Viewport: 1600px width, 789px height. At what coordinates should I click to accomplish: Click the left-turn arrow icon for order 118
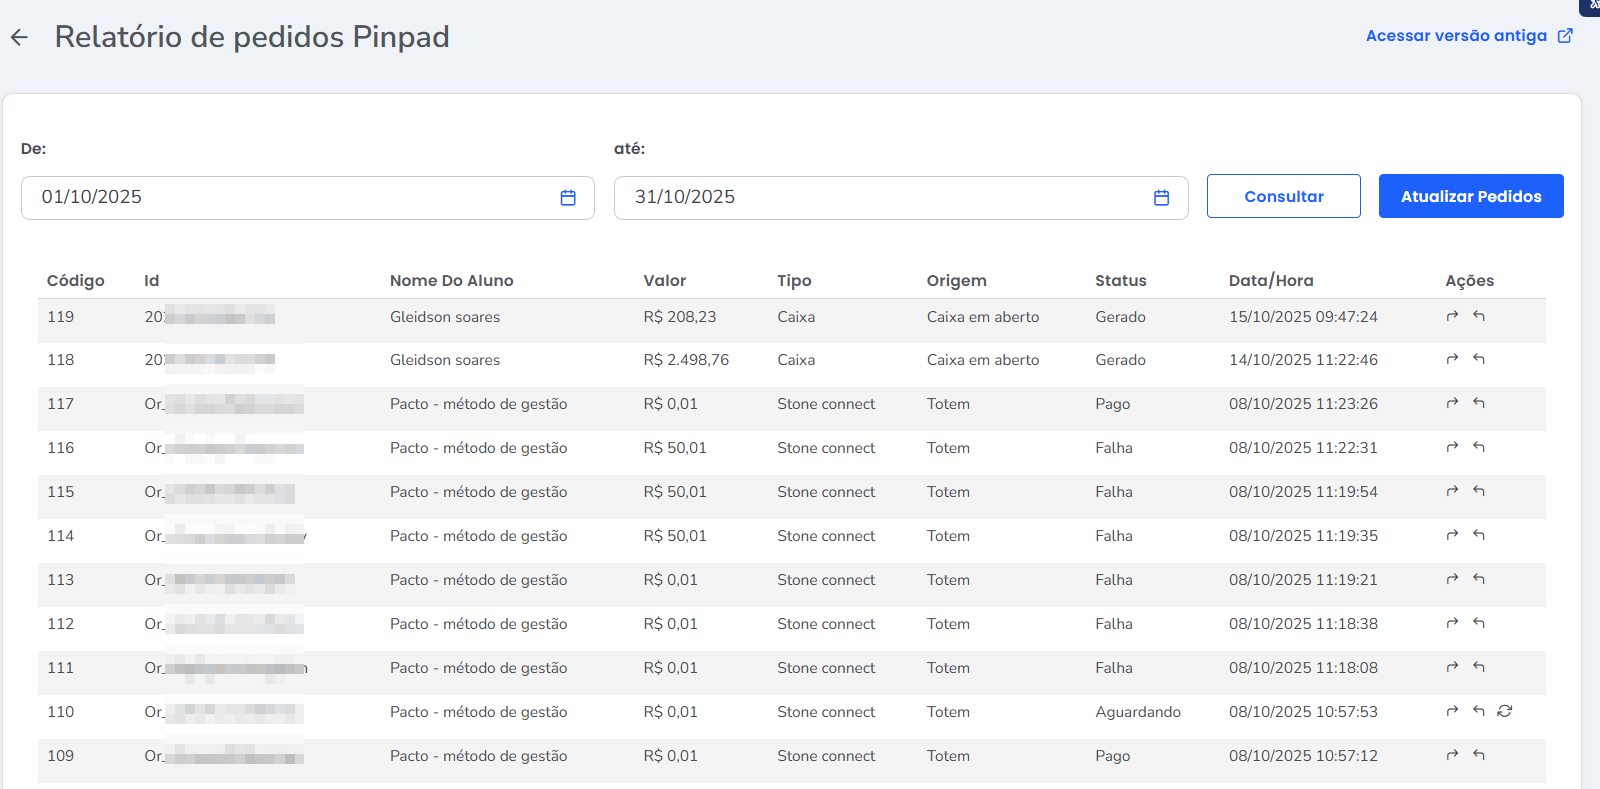1479,359
